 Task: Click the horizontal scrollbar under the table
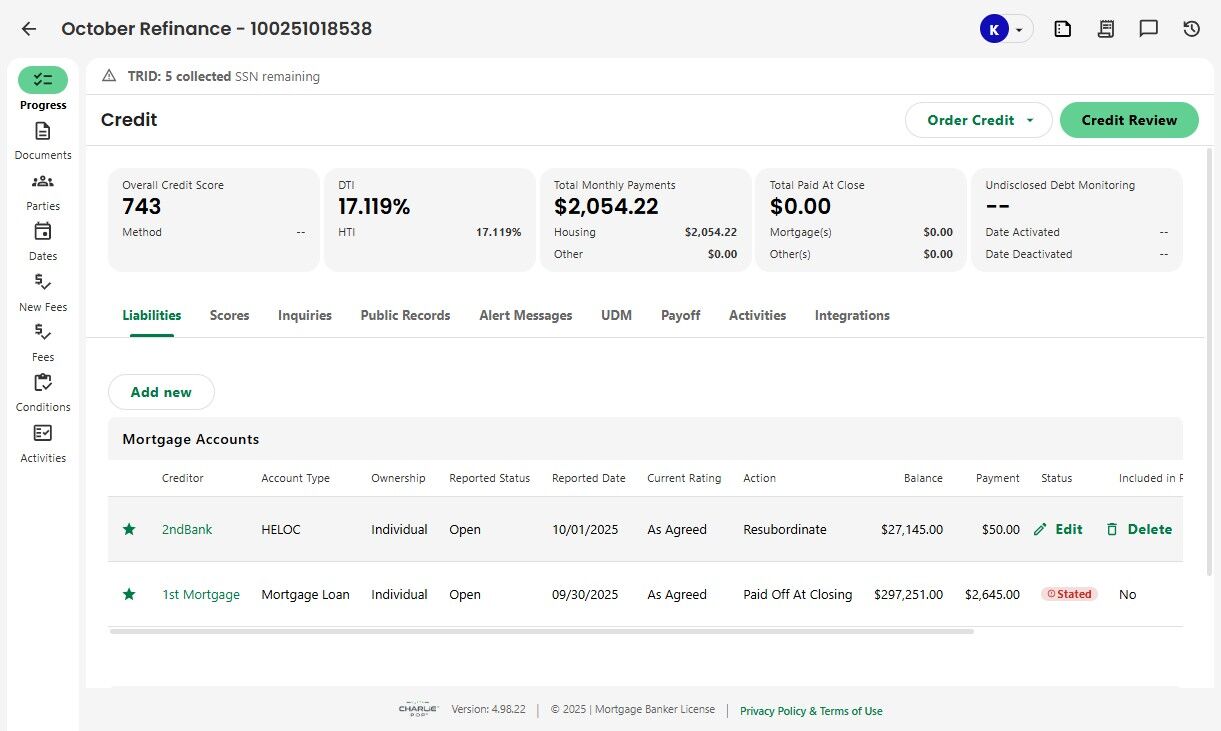(540, 631)
